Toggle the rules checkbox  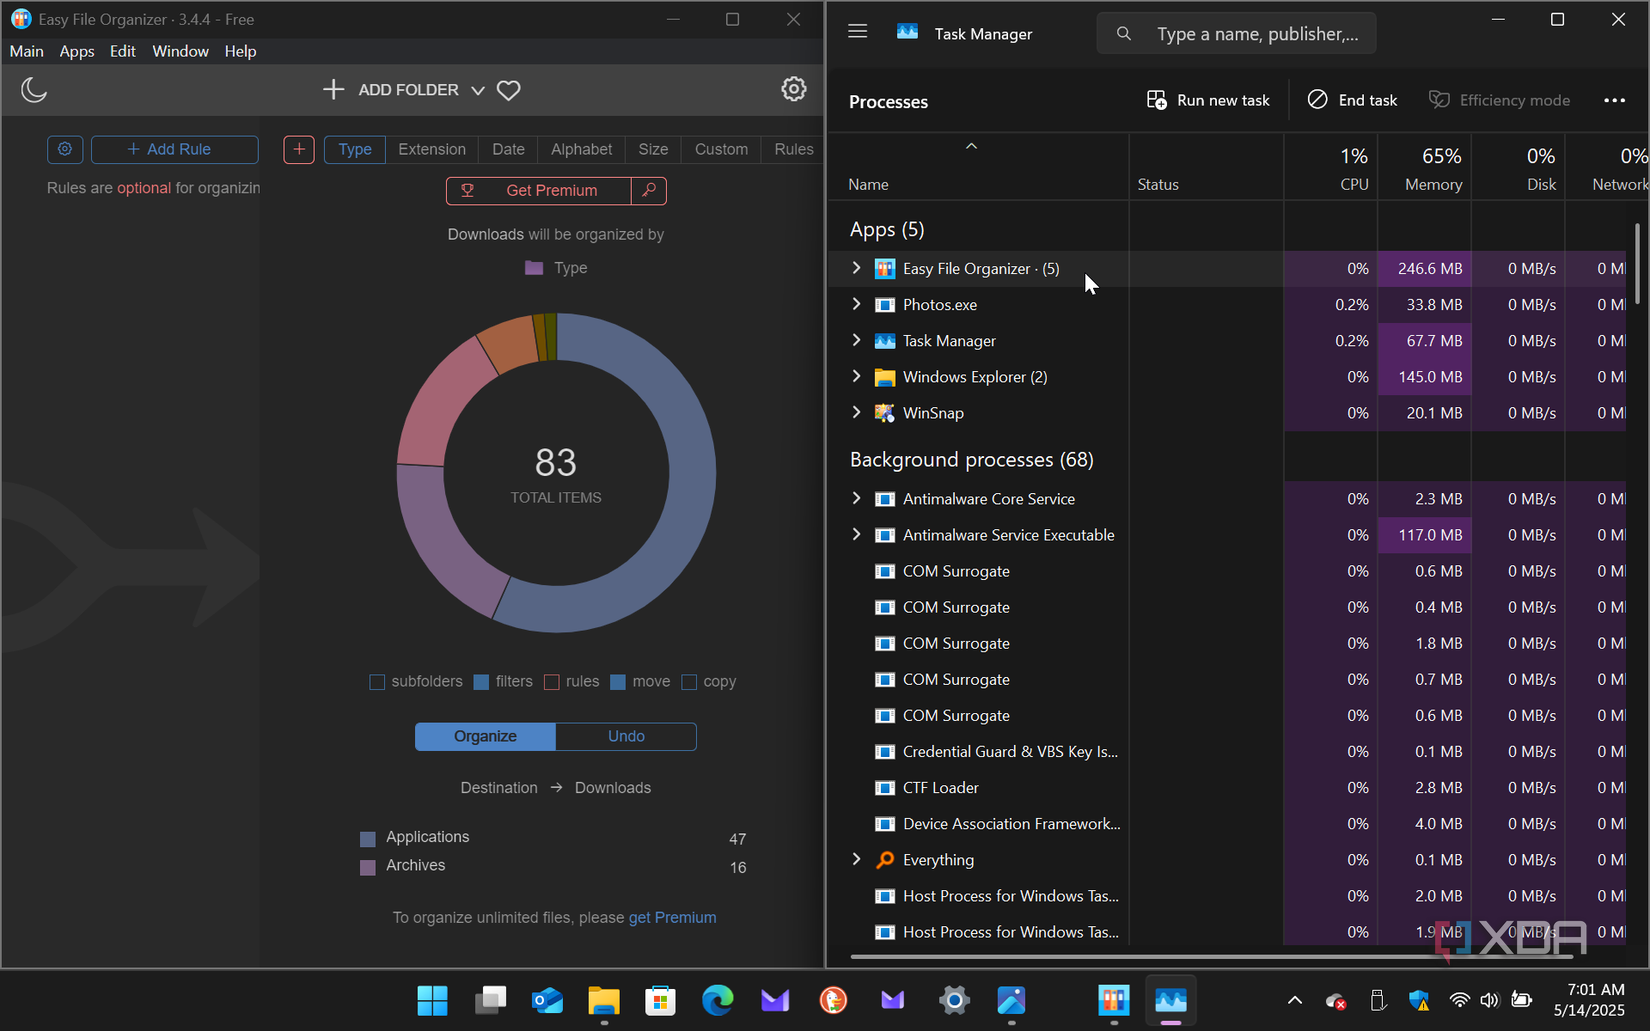click(x=551, y=682)
